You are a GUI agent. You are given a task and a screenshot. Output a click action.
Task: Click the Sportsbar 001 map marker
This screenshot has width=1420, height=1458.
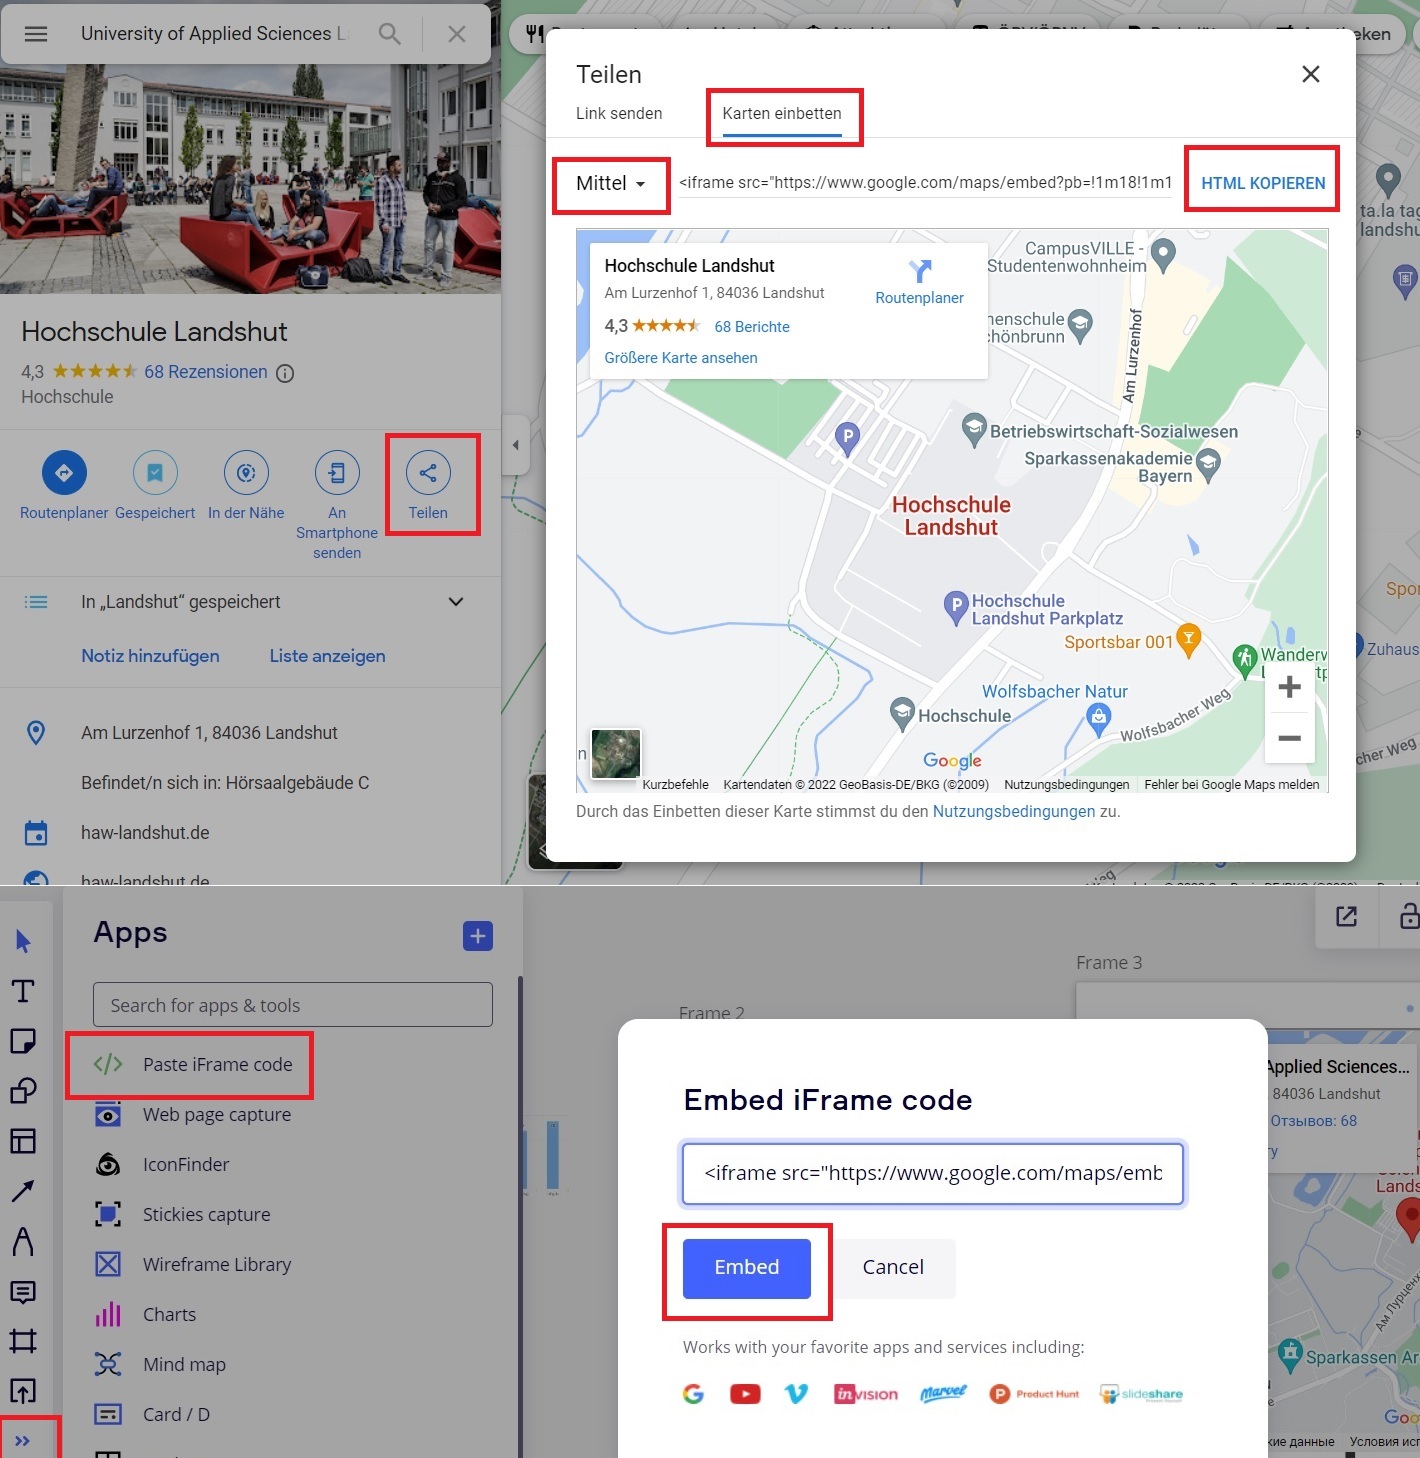tap(1188, 640)
